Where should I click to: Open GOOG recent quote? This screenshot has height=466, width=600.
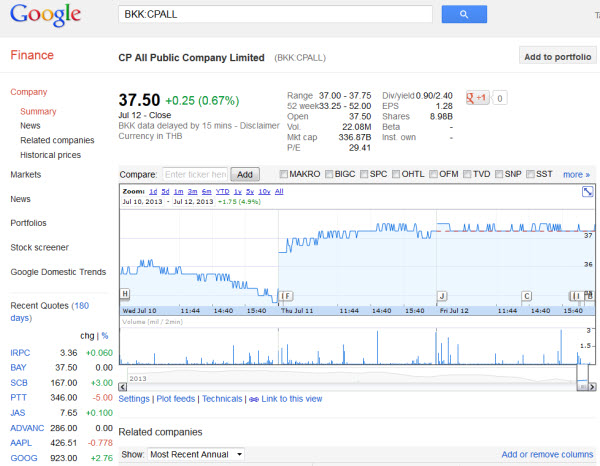pos(24,458)
